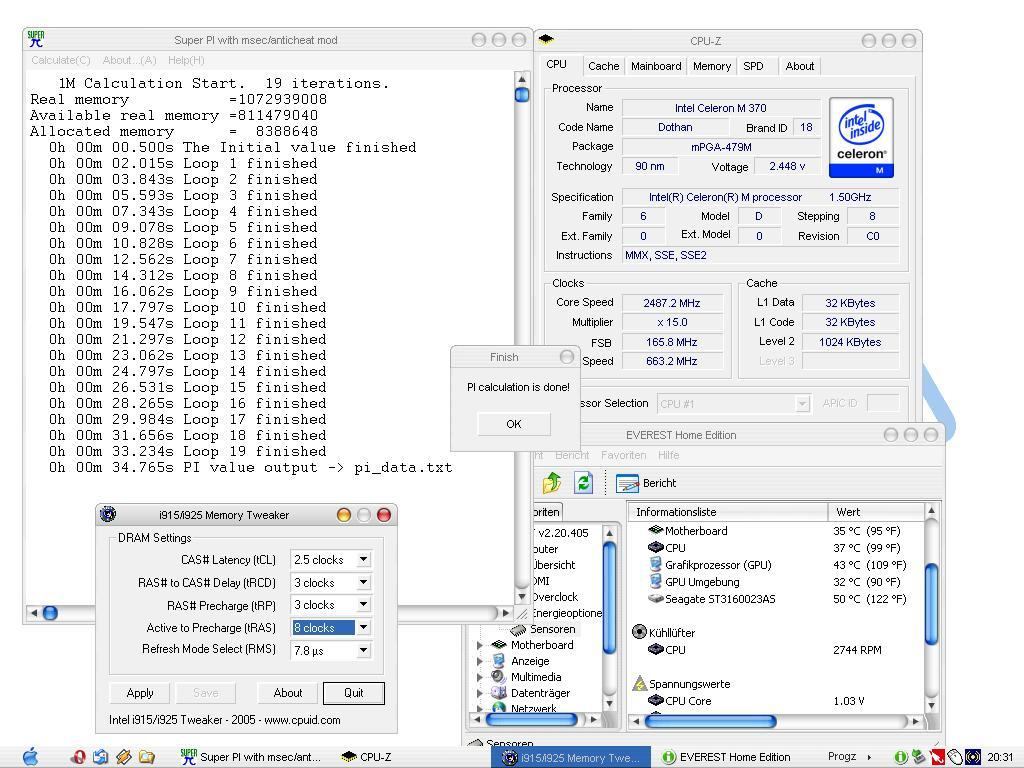
Task: Switch to the Cache tab in CPU-Z
Action: pyautogui.click(x=603, y=66)
